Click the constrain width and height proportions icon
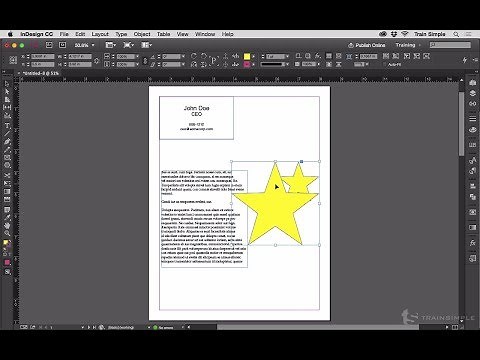Image resolution: width=480 pixels, height=360 pixels. [97, 61]
